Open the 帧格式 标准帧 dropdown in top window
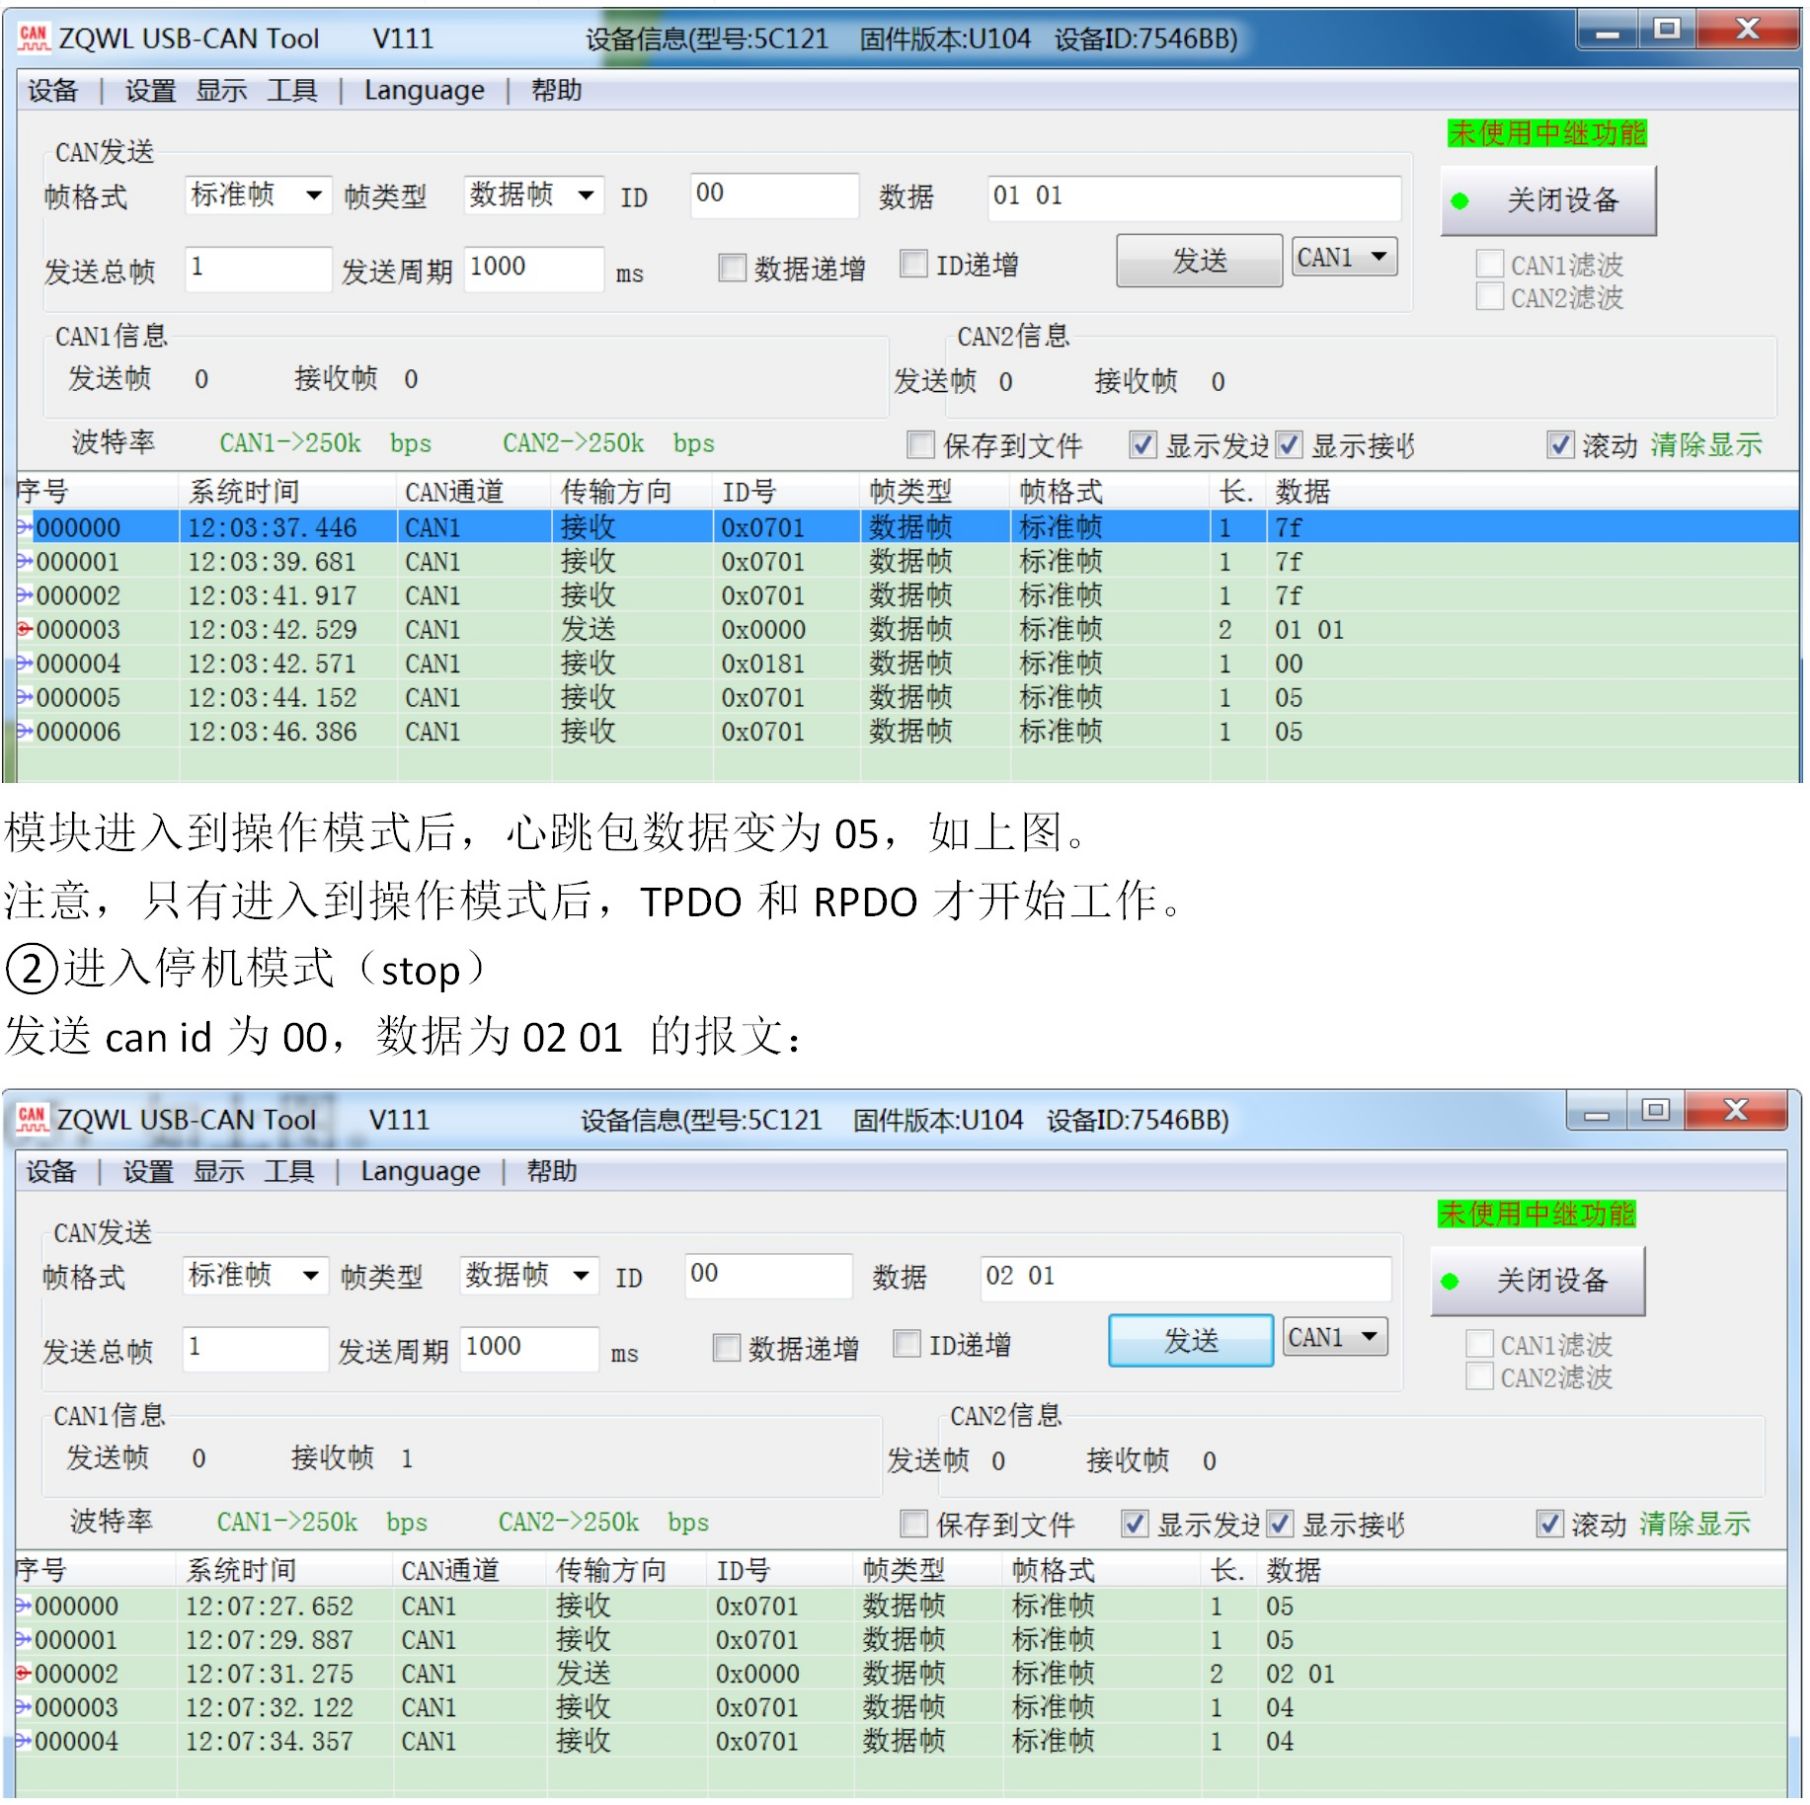The width and height of the screenshot is (1810, 1805). [257, 195]
